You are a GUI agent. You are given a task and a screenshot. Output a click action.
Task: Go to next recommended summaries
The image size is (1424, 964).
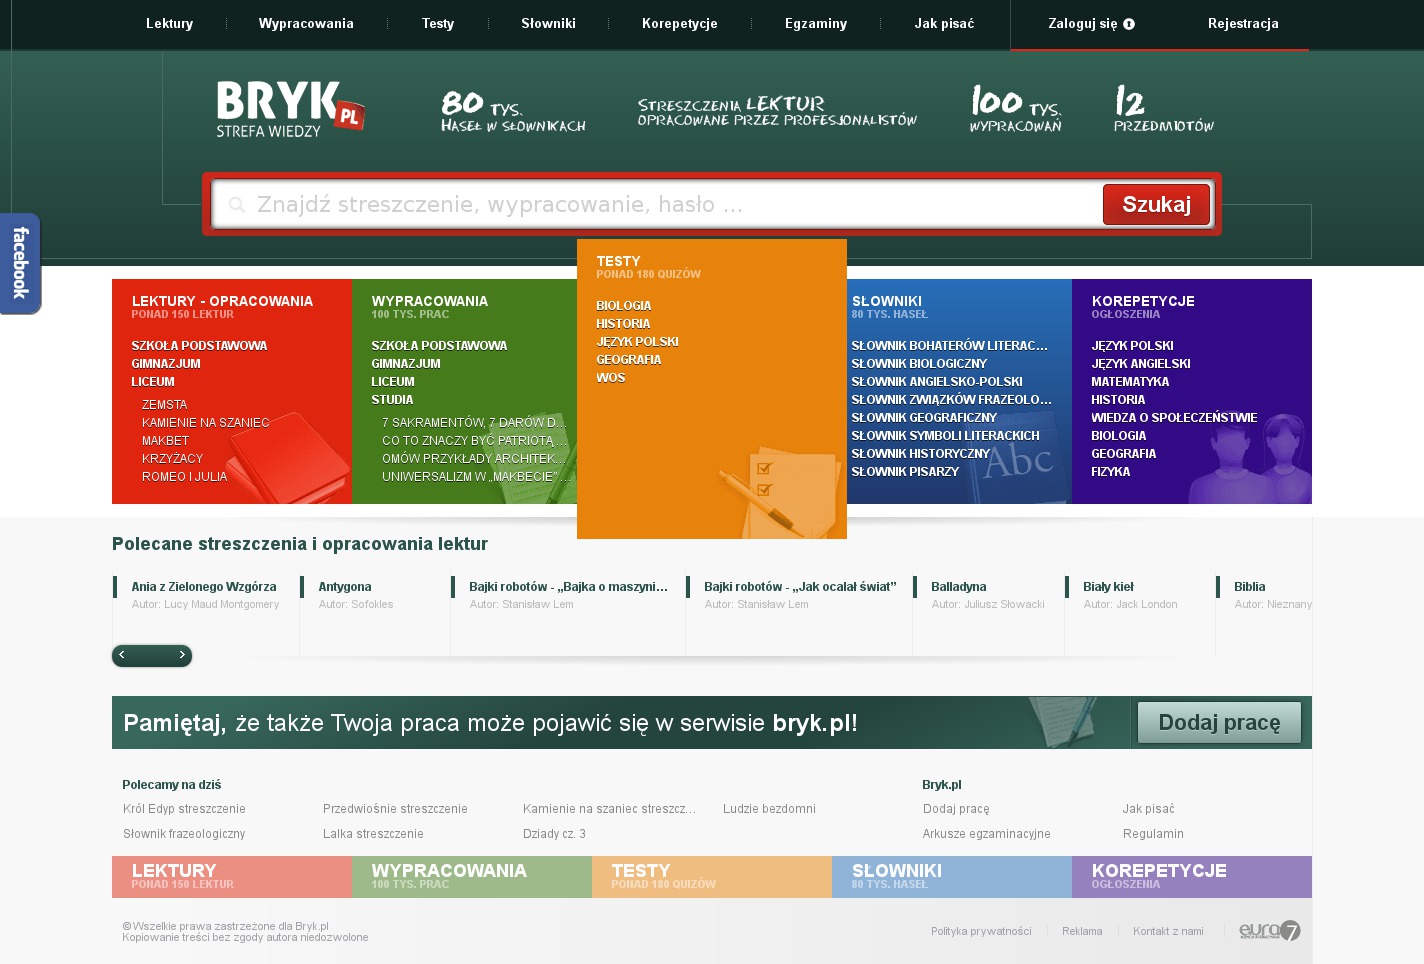[x=182, y=655]
